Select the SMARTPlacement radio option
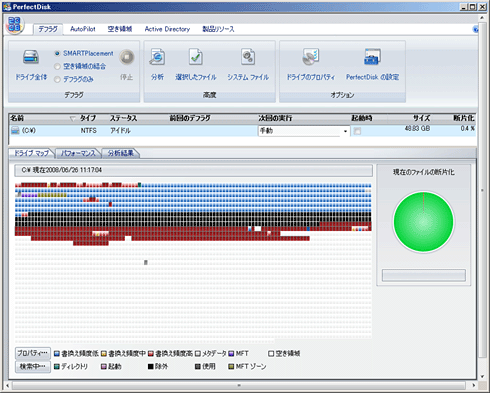490x393 pixels. (57, 53)
